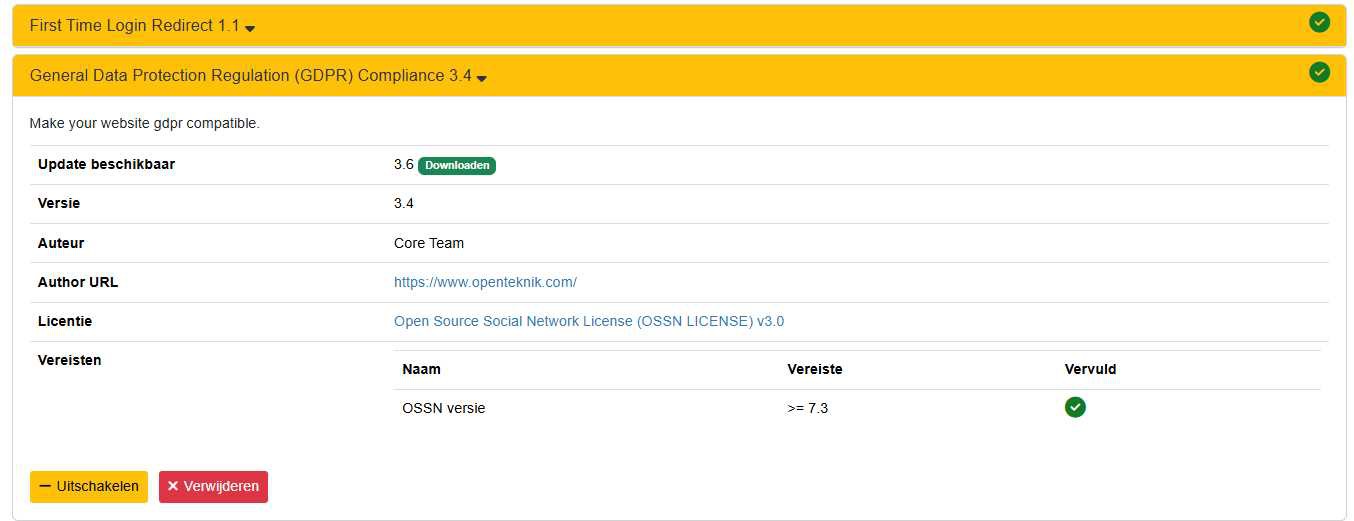1354x521 pixels.
Task: Expand the First Time Login Redirect caret arrow
Action: click(x=250, y=29)
